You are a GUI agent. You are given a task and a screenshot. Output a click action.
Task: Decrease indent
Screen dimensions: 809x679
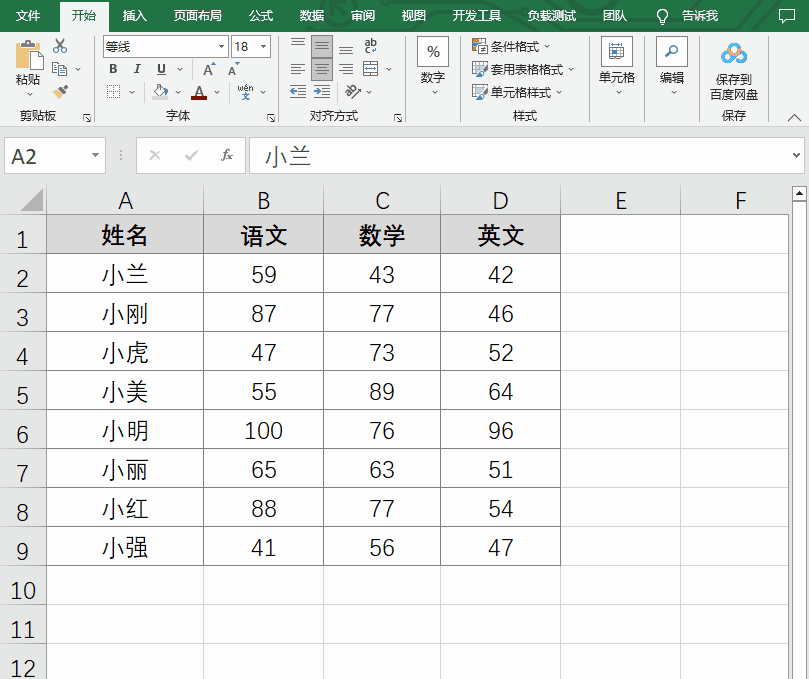click(x=298, y=92)
